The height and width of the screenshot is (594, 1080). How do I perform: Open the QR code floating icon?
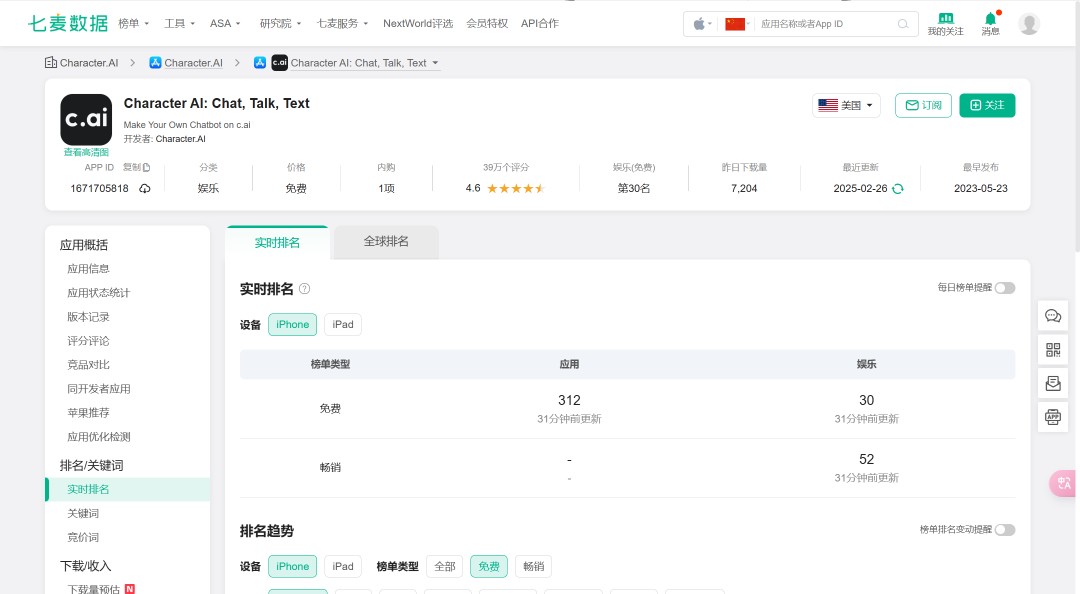[x=1053, y=349]
